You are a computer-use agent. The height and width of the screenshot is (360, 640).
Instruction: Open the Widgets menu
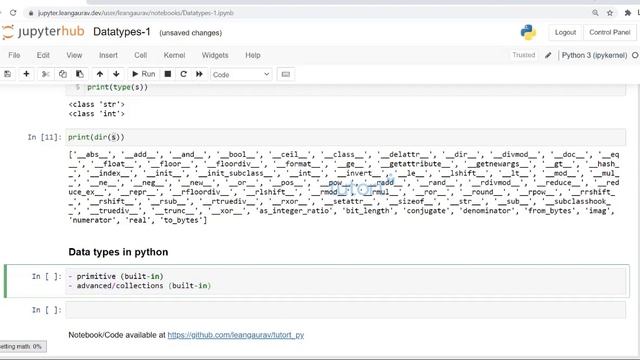click(x=215, y=55)
